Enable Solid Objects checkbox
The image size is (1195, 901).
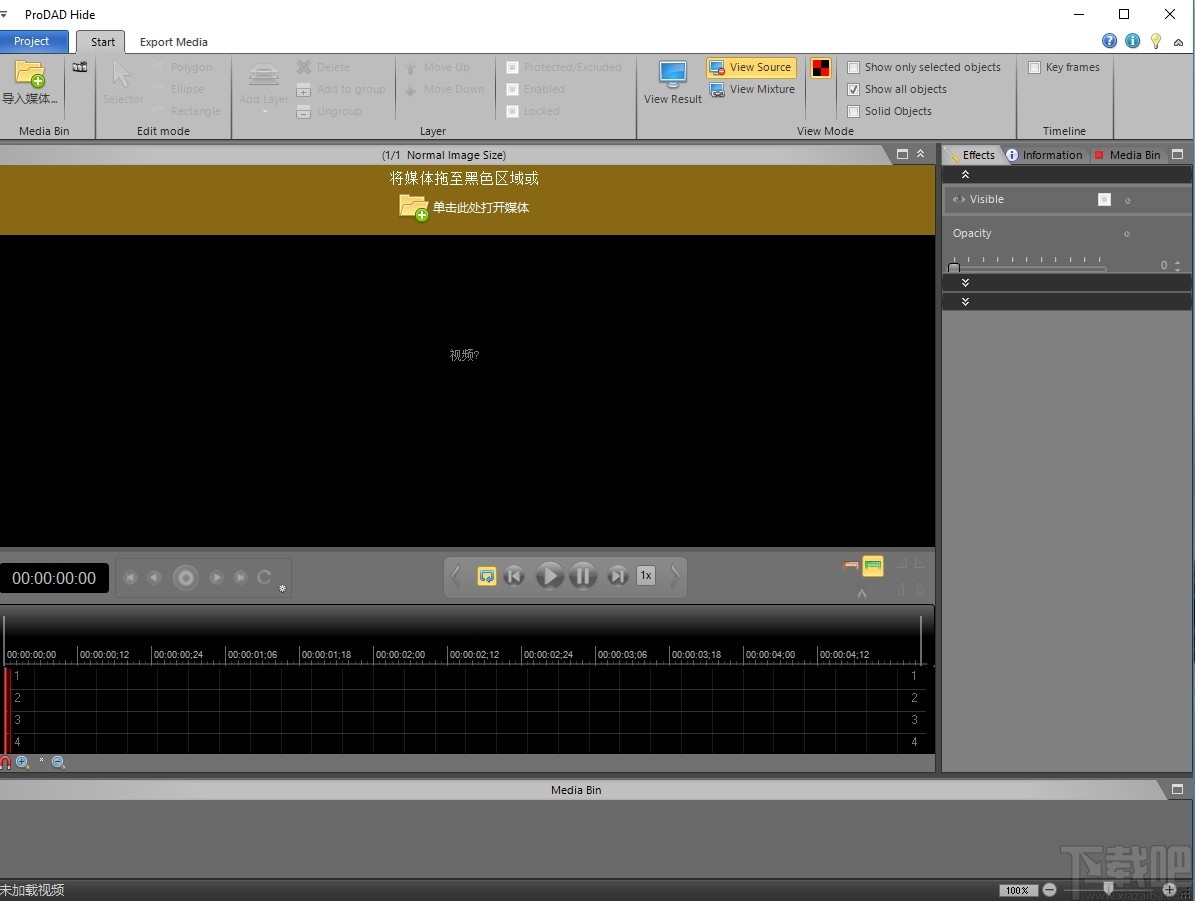(x=854, y=111)
